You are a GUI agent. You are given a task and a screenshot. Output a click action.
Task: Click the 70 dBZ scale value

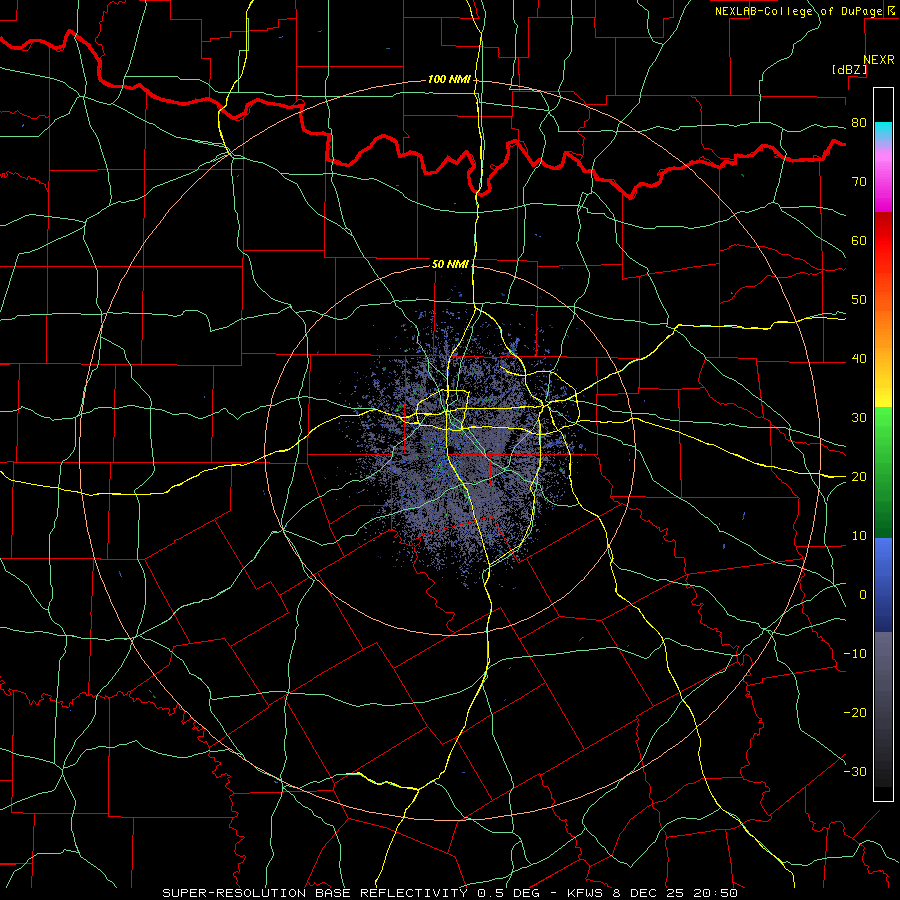(x=859, y=182)
